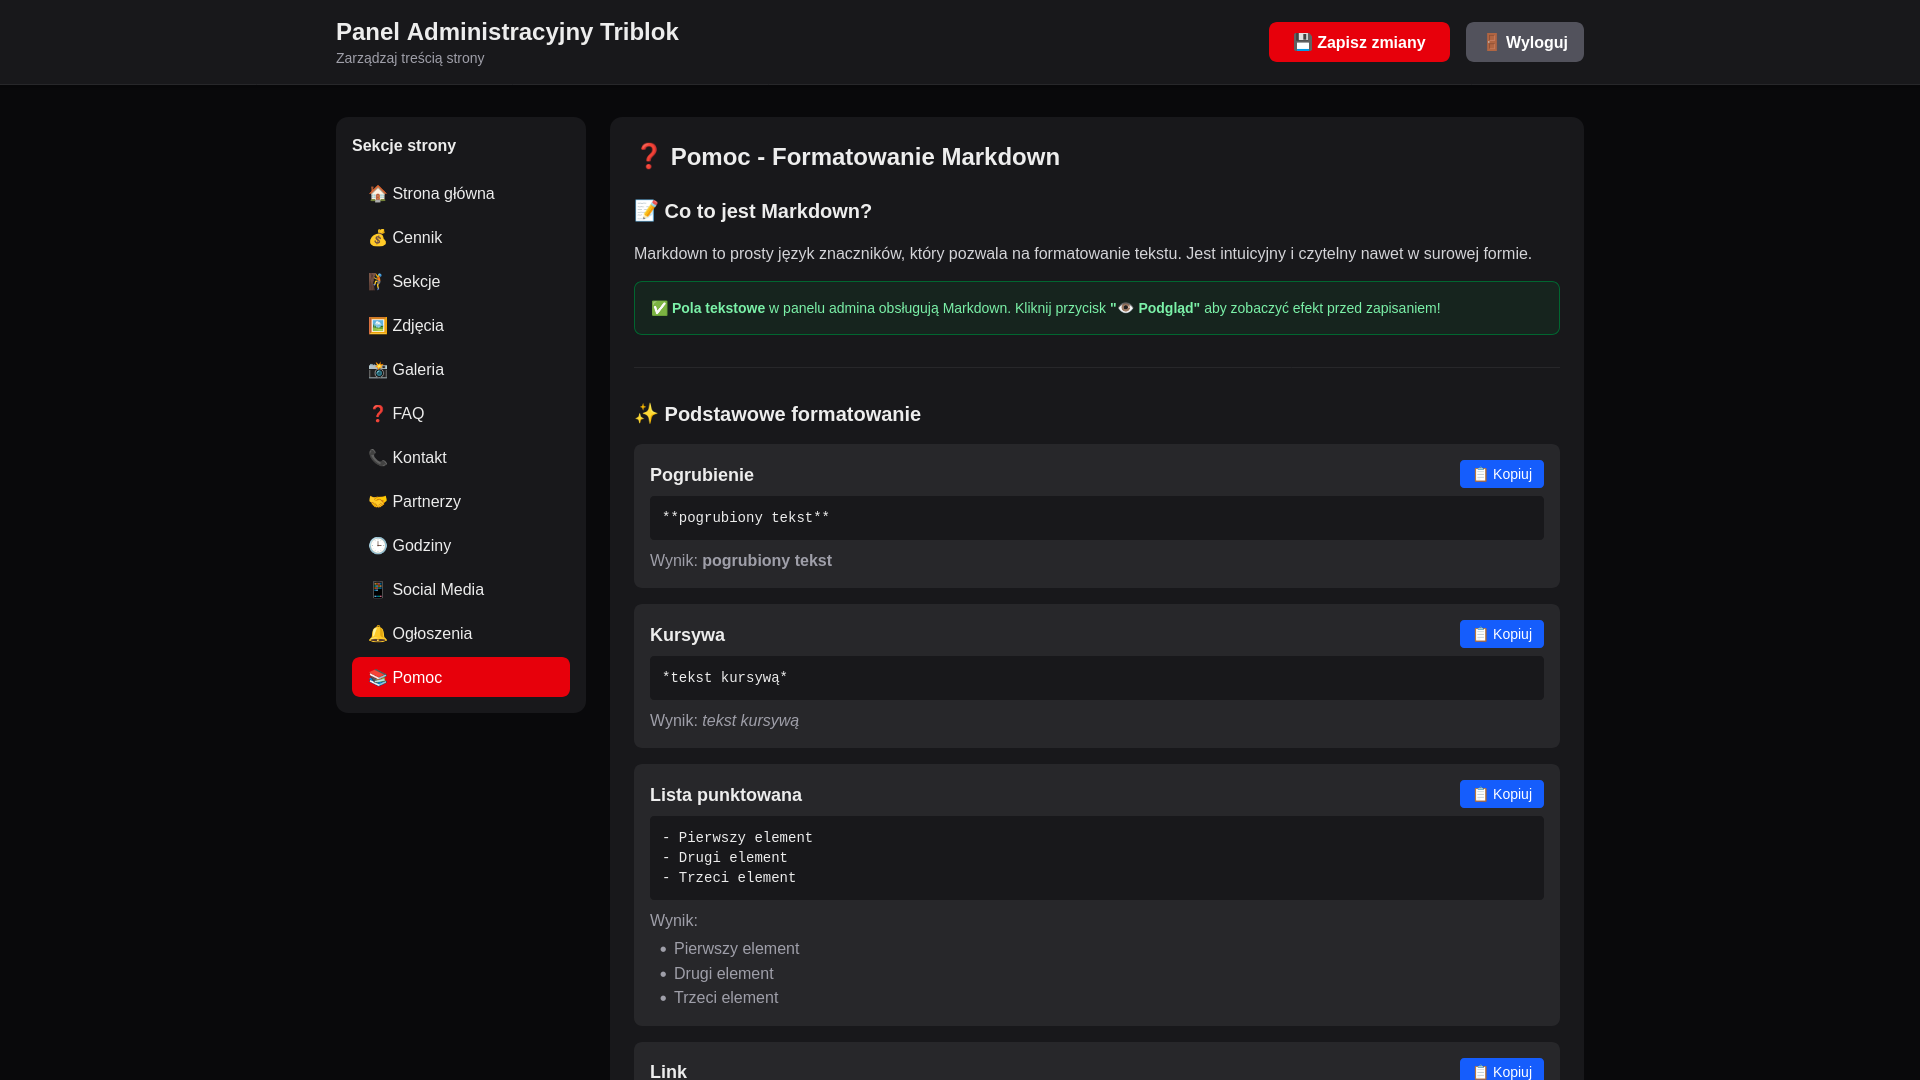Click the books icon on Pomoc
The height and width of the screenshot is (1080, 1920).
pyautogui.click(x=377, y=678)
